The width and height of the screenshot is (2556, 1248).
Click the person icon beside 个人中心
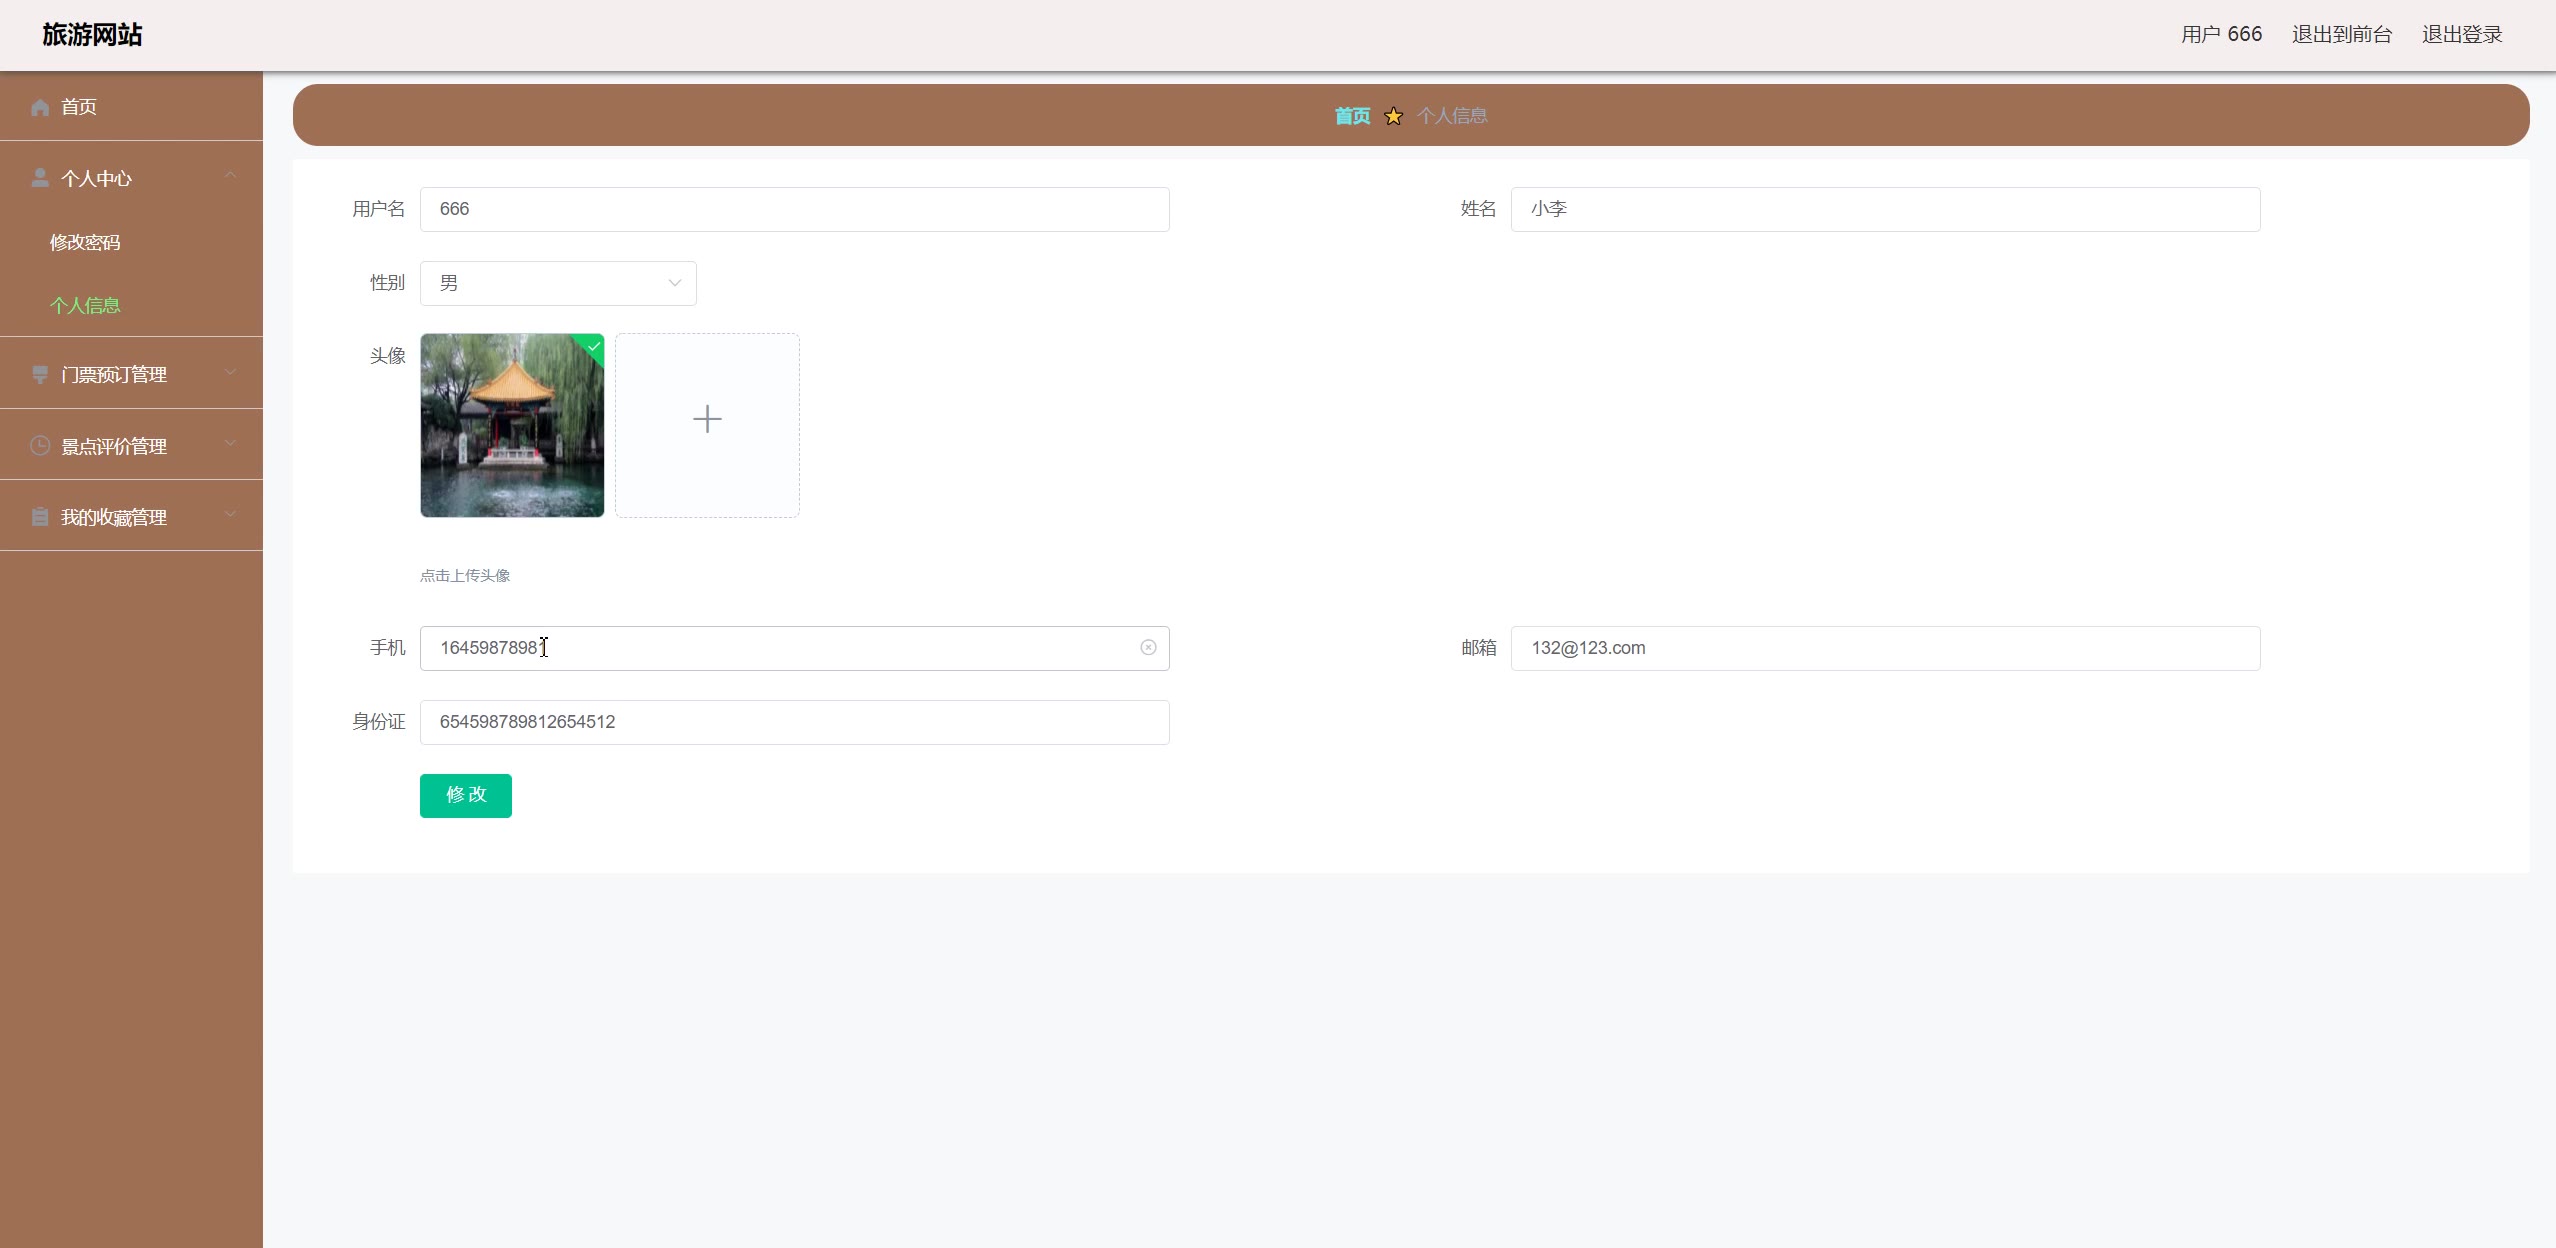pyautogui.click(x=40, y=178)
